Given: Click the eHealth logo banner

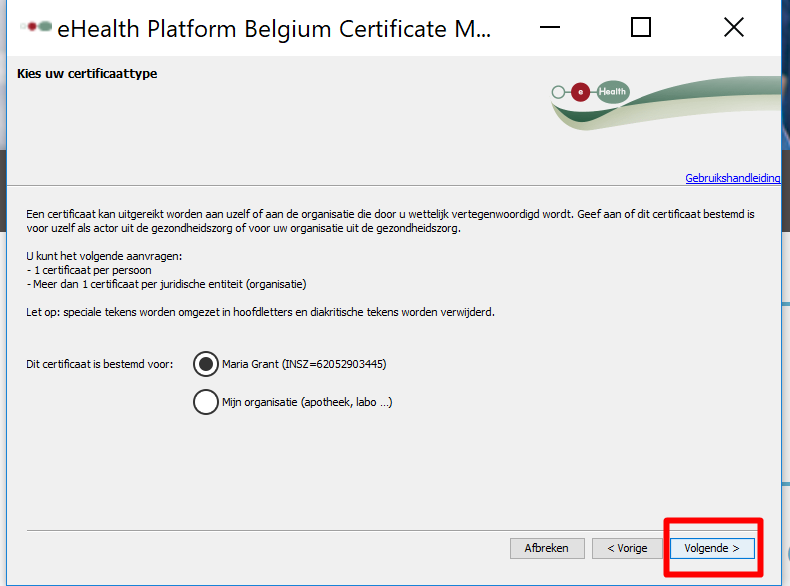Looking at the screenshot, I should 665,103.
